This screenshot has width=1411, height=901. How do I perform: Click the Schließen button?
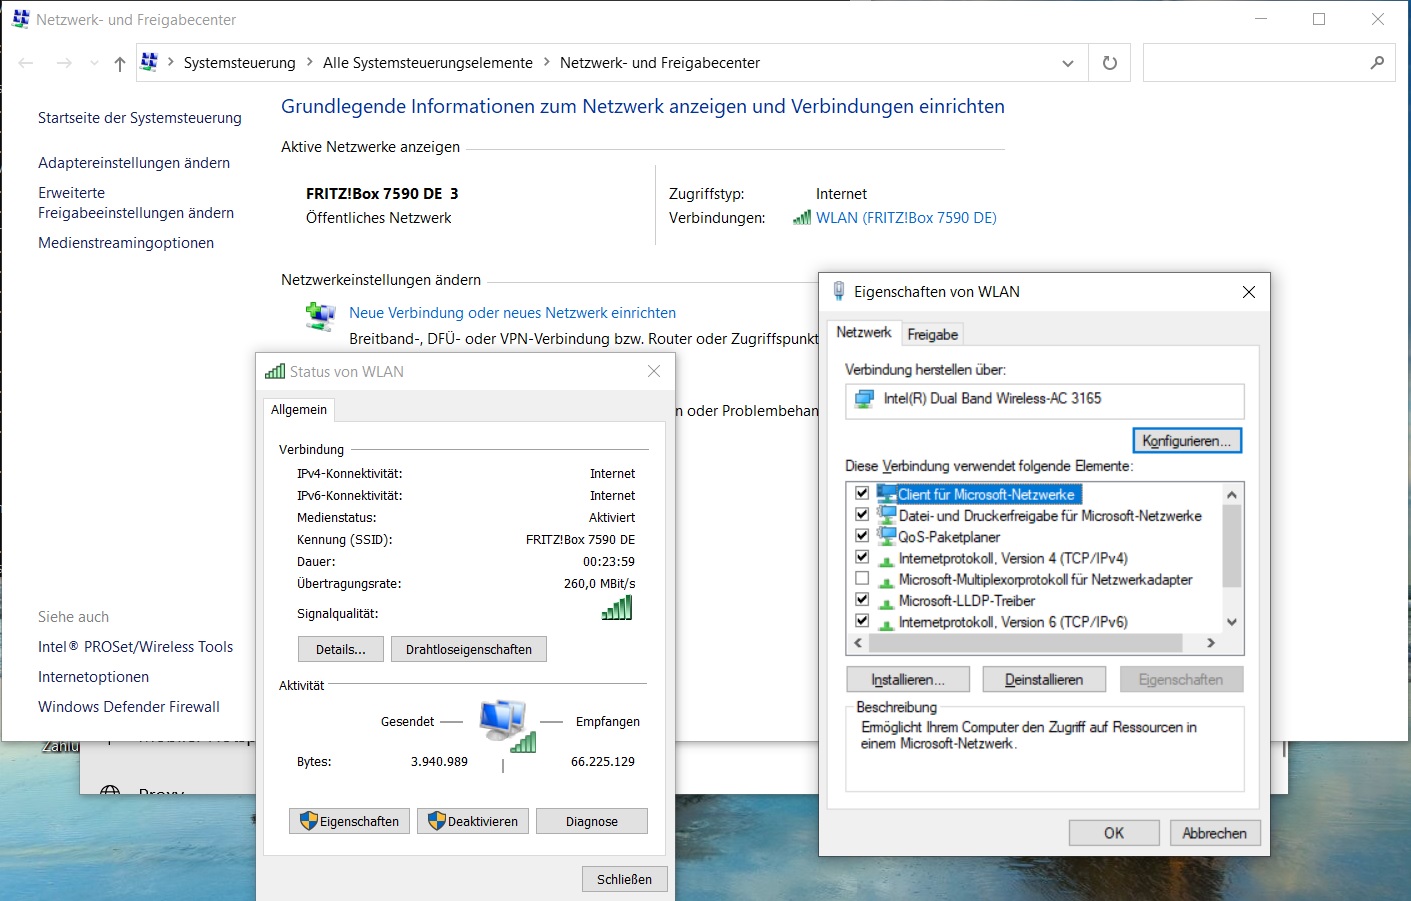[x=624, y=879]
